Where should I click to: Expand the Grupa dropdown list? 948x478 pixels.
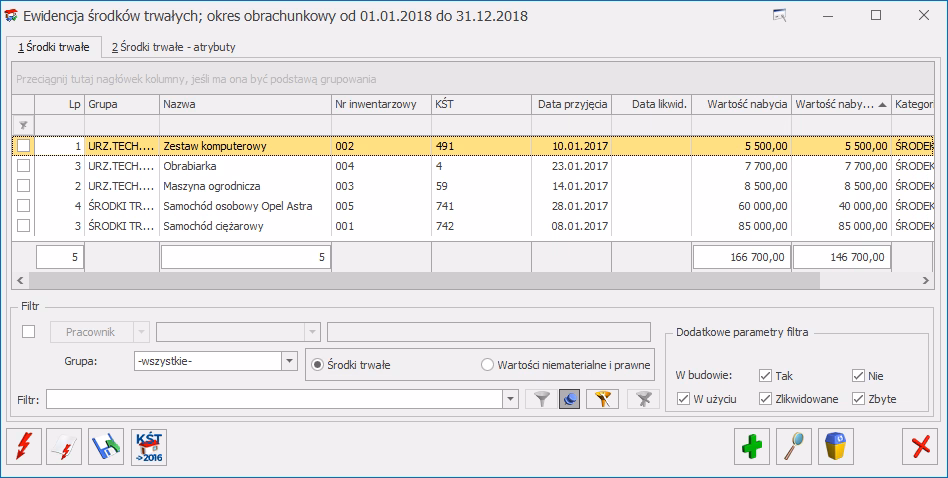pos(289,361)
